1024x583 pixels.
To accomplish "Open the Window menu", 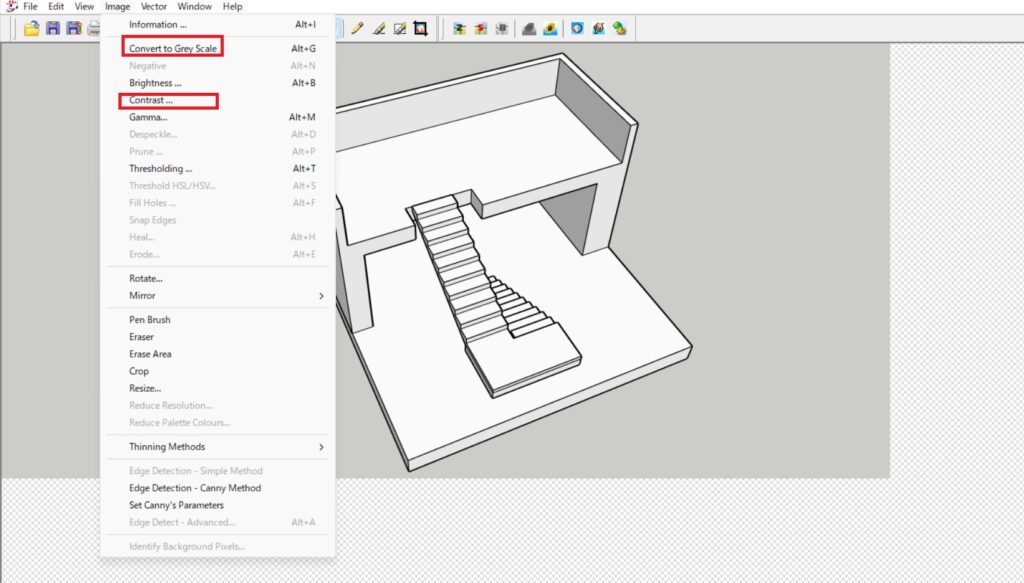I will coord(195,7).
